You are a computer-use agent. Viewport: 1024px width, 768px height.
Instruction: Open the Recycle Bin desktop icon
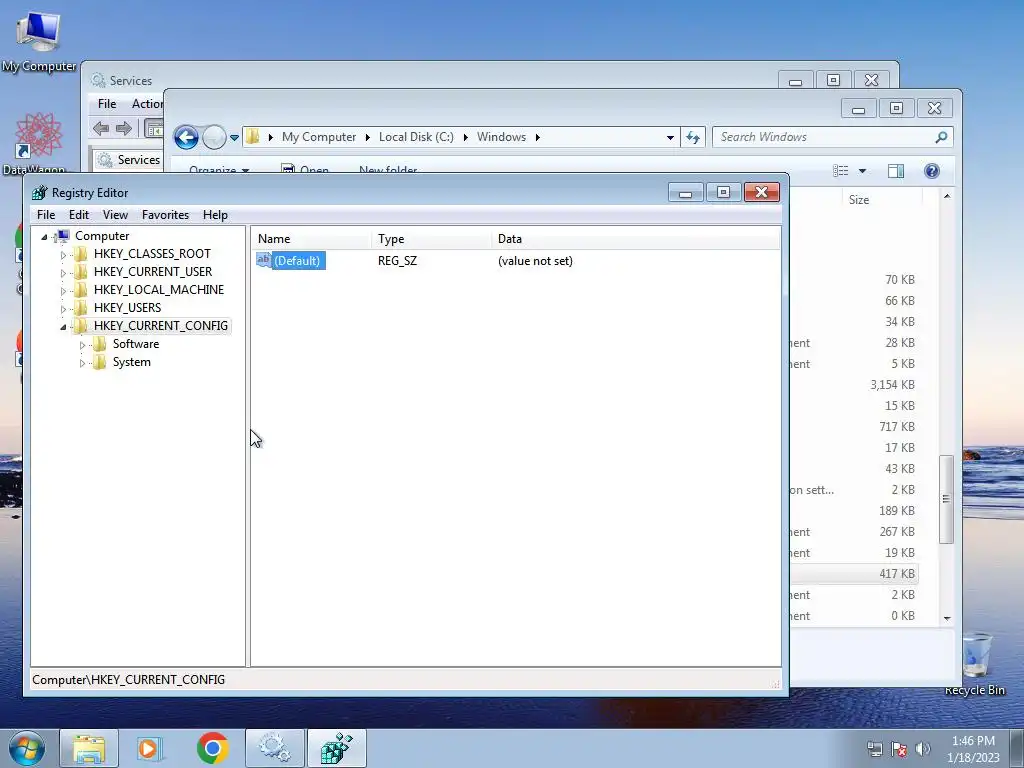975,664
